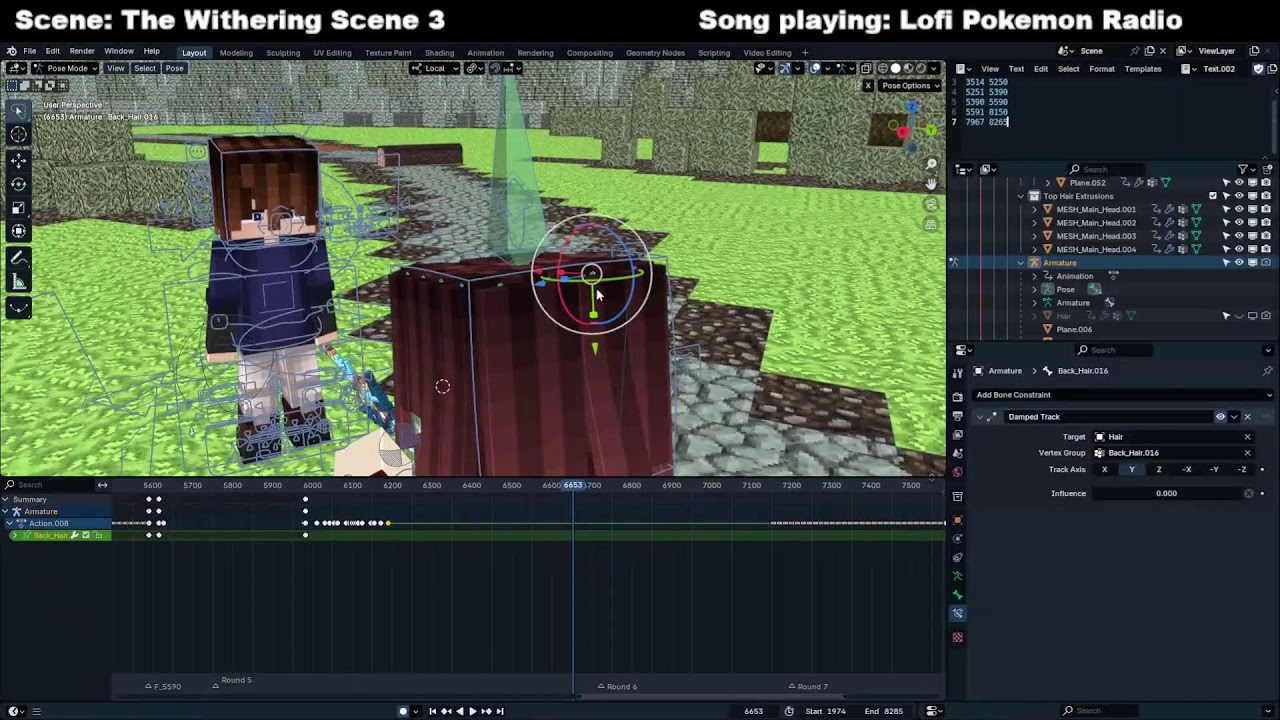Click the zoom magnifier icon in viewport
Screen dimensions: 1280x720
click(931, 164)
